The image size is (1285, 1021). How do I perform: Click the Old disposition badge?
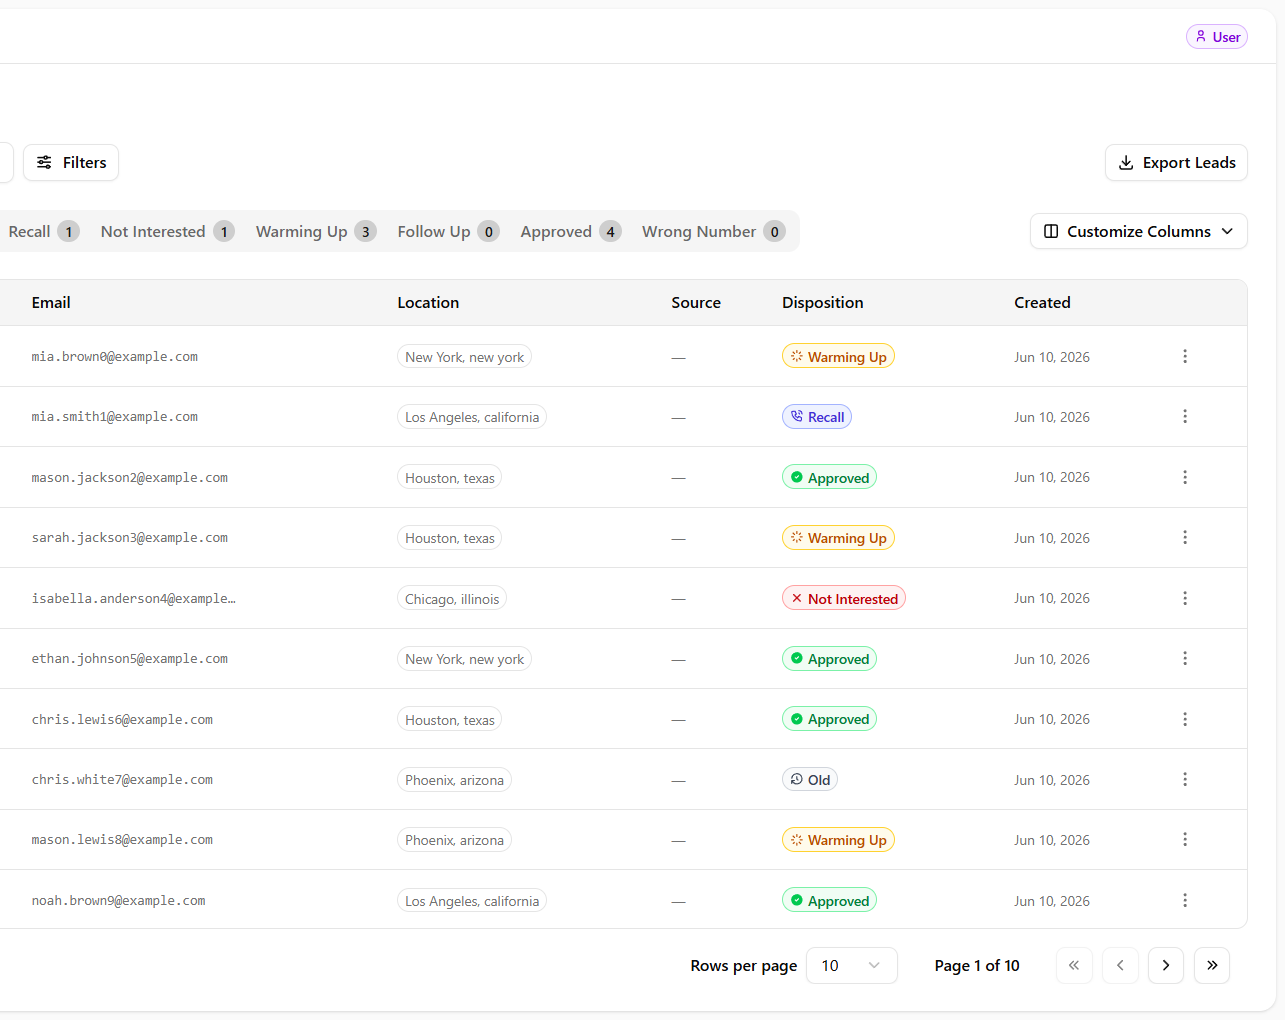point(810,780)
